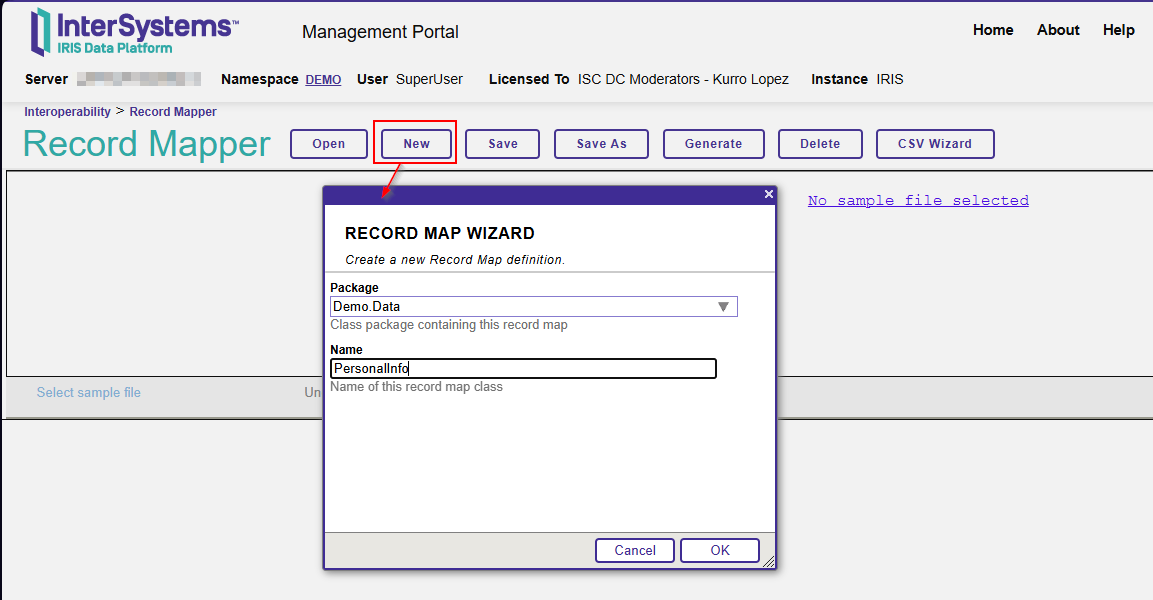Screen dimensions: 1153x600
Task: Open an existing record map
Action: pyautogui.click(x=328, y=144)
